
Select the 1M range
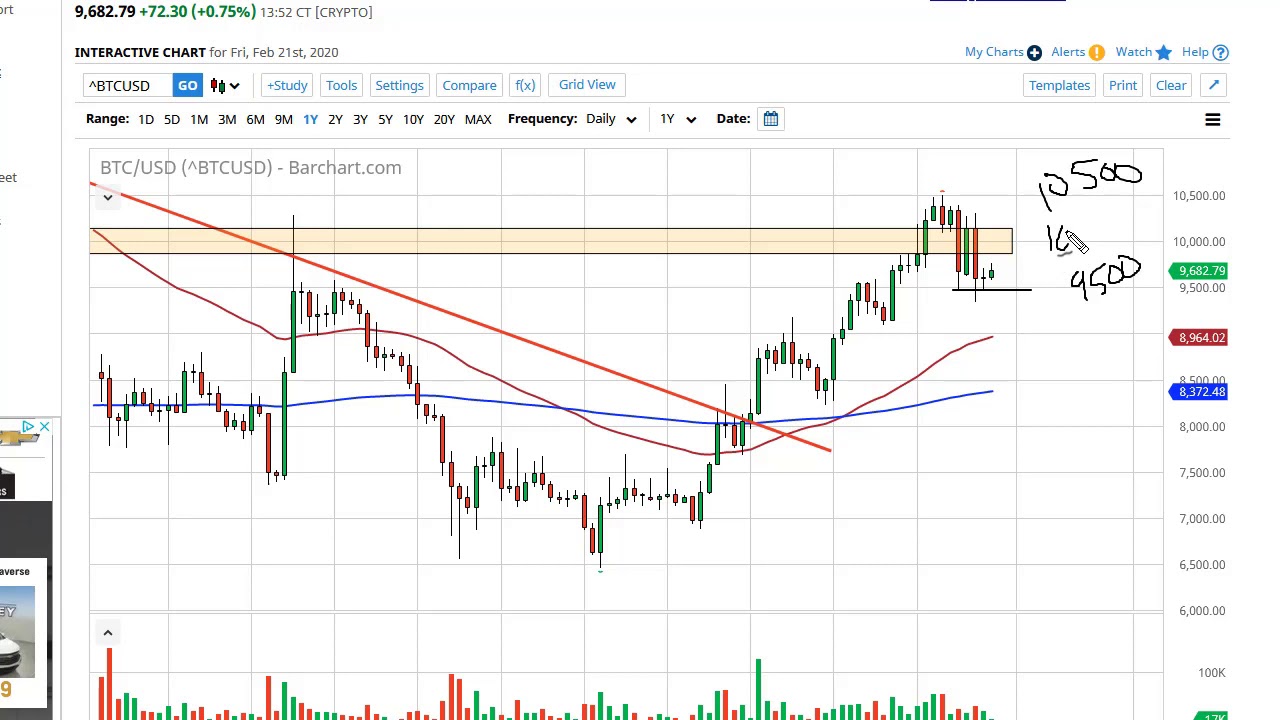[x=199, y=119]
